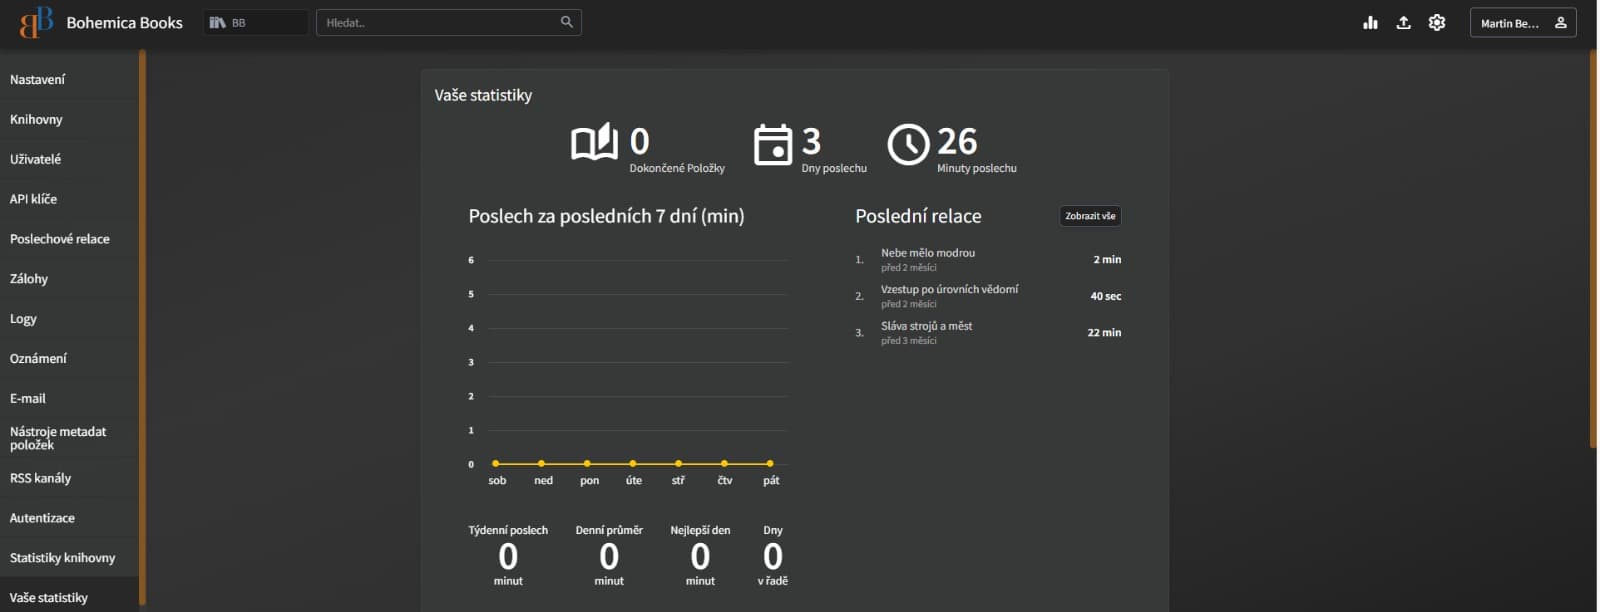Open Poslechové relace in sidebar
Image resolution: width=1600 pixels, height=612 pixels.
[x=60, y=239]
